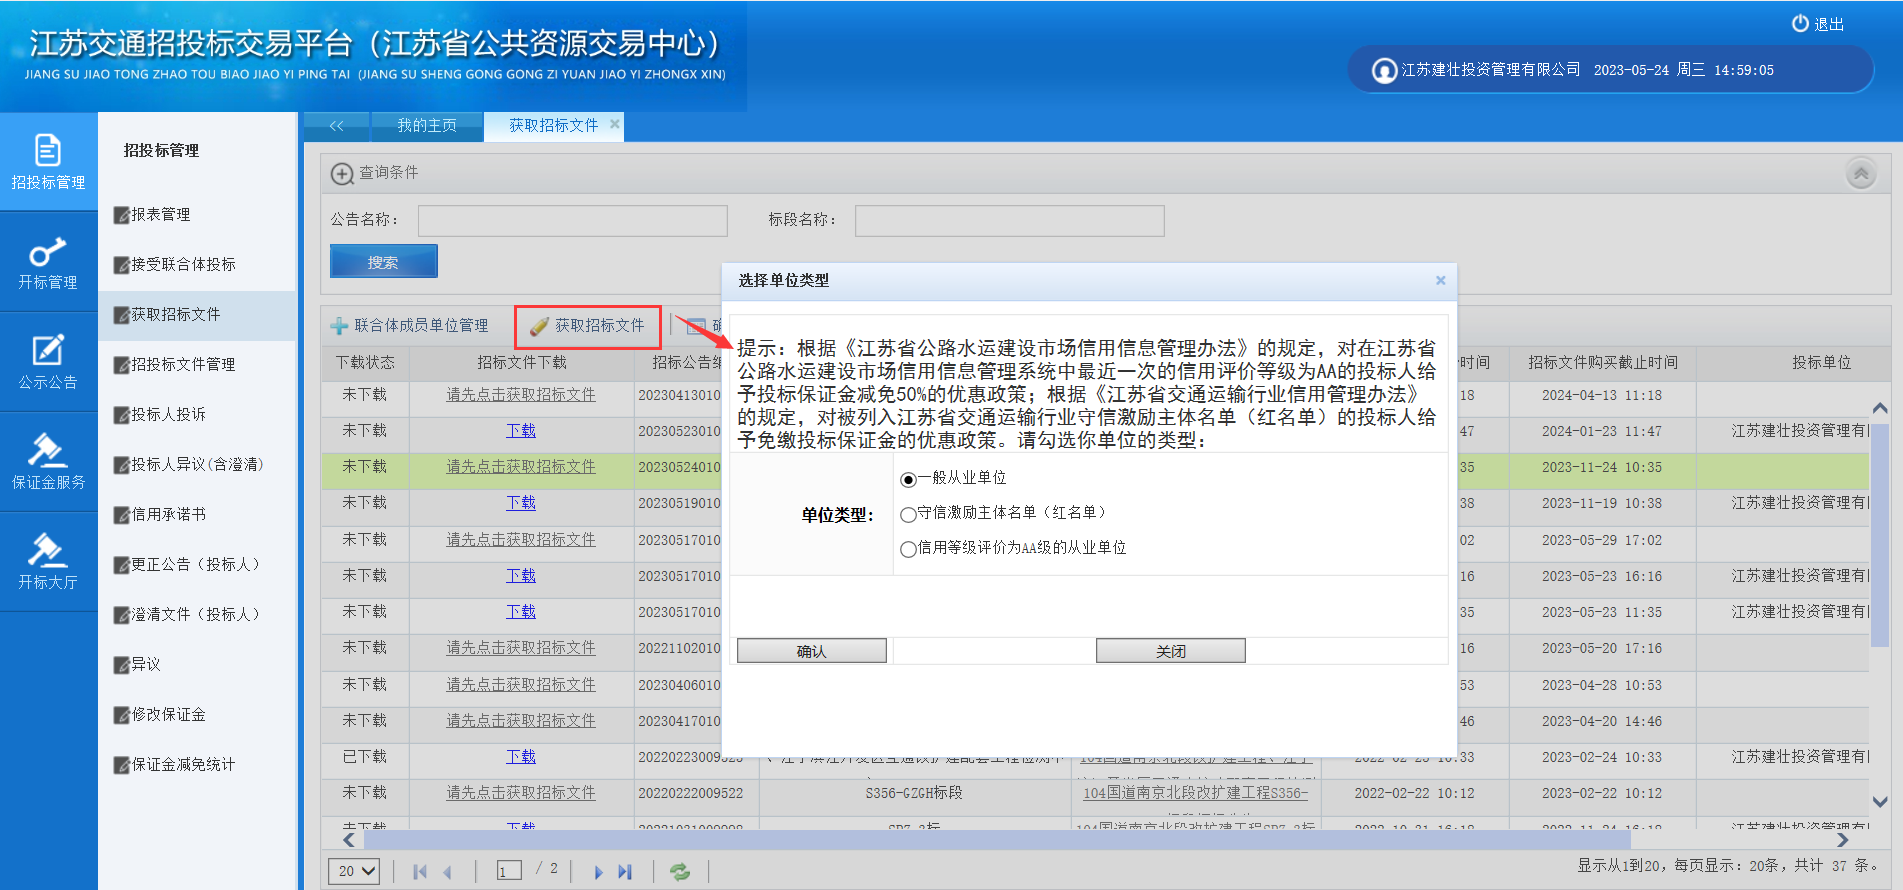The height and width of the screenshot is (890, 1903).
Task: Open 异议 menu item
Action: (x=137, y=664)
